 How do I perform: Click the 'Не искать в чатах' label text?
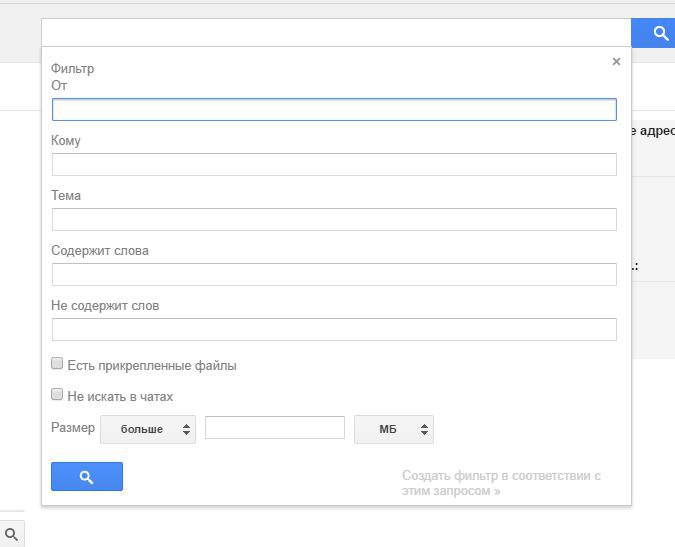tap(120, 397)
